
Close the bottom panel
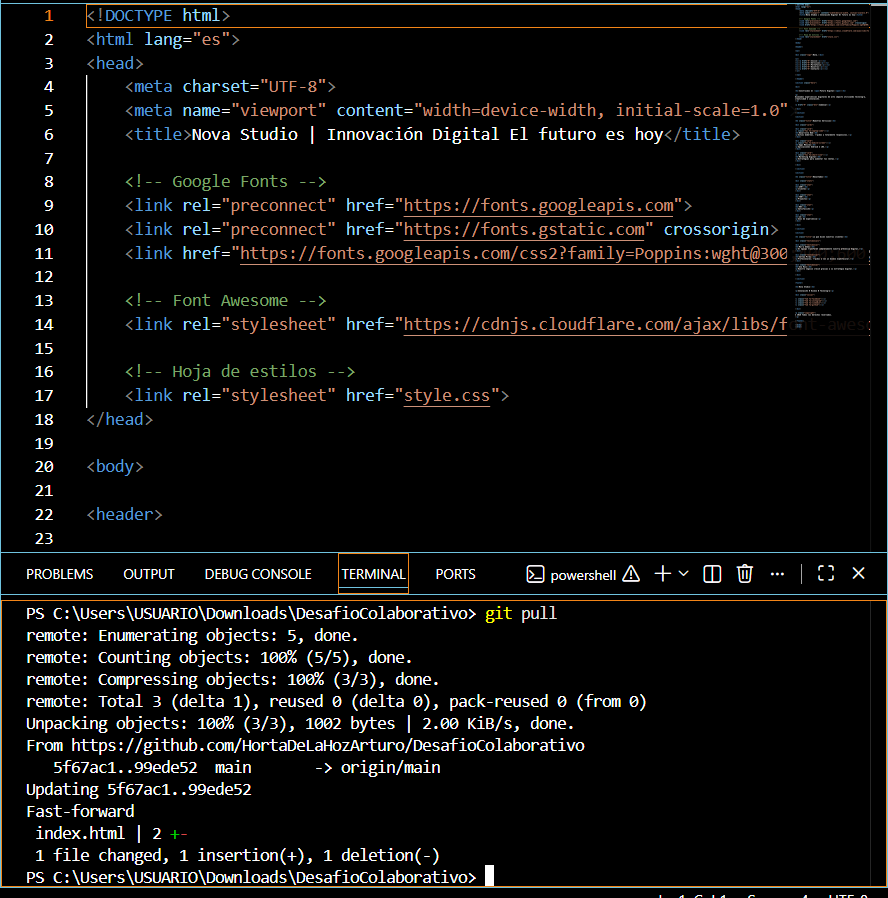(x=858, y=573)
